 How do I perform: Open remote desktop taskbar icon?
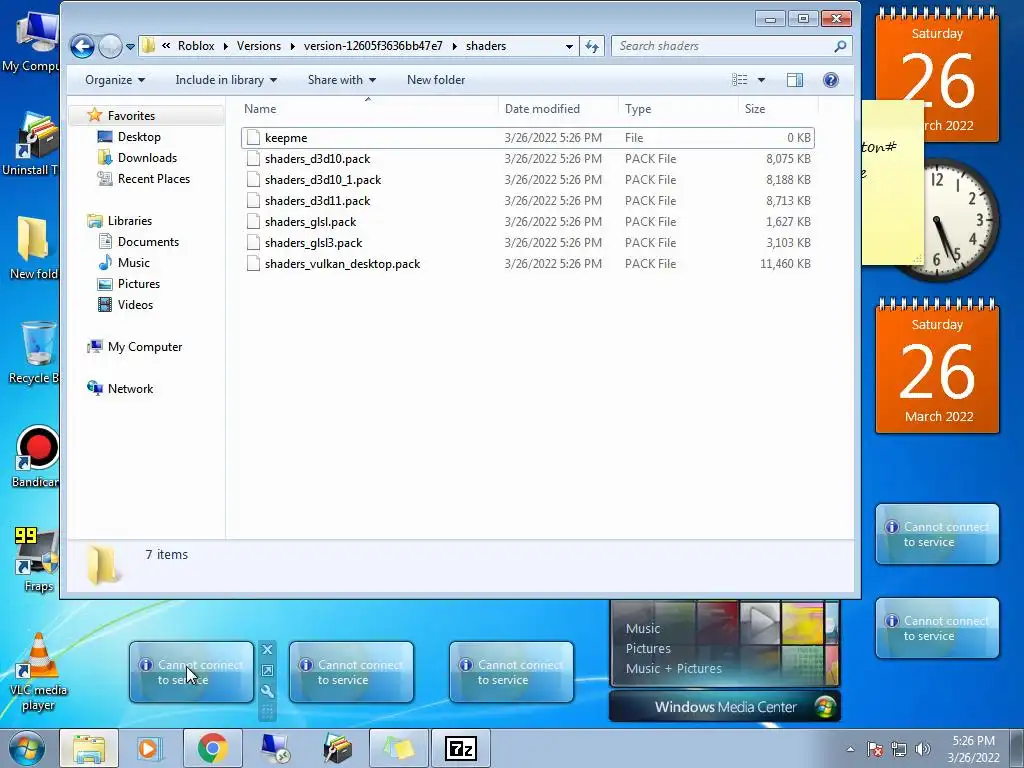(x=275, y=749)
